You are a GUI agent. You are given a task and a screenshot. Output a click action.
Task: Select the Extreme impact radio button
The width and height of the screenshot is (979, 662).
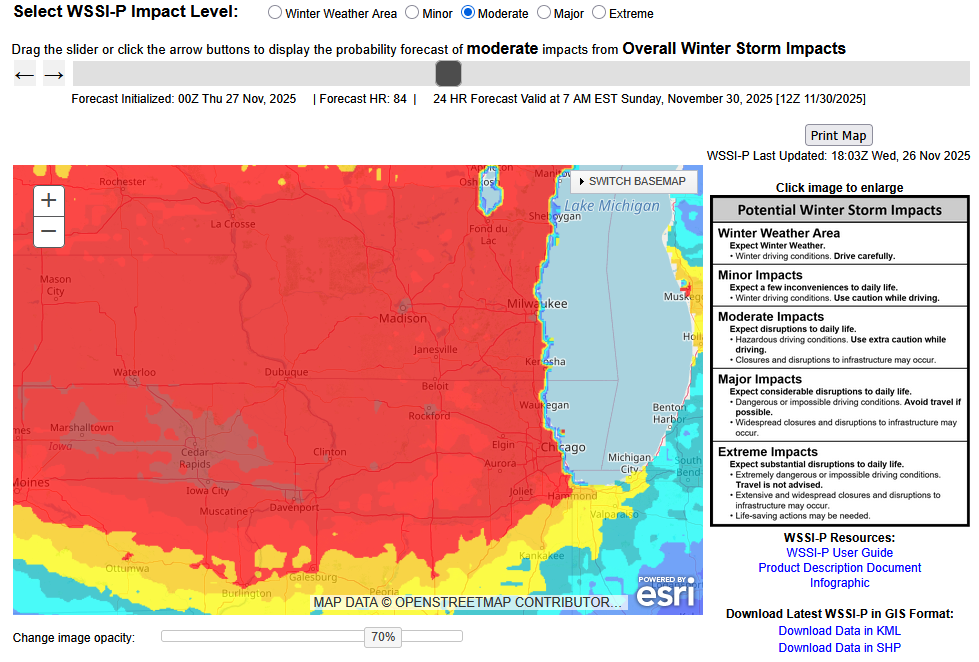click(x=599, y=13)
